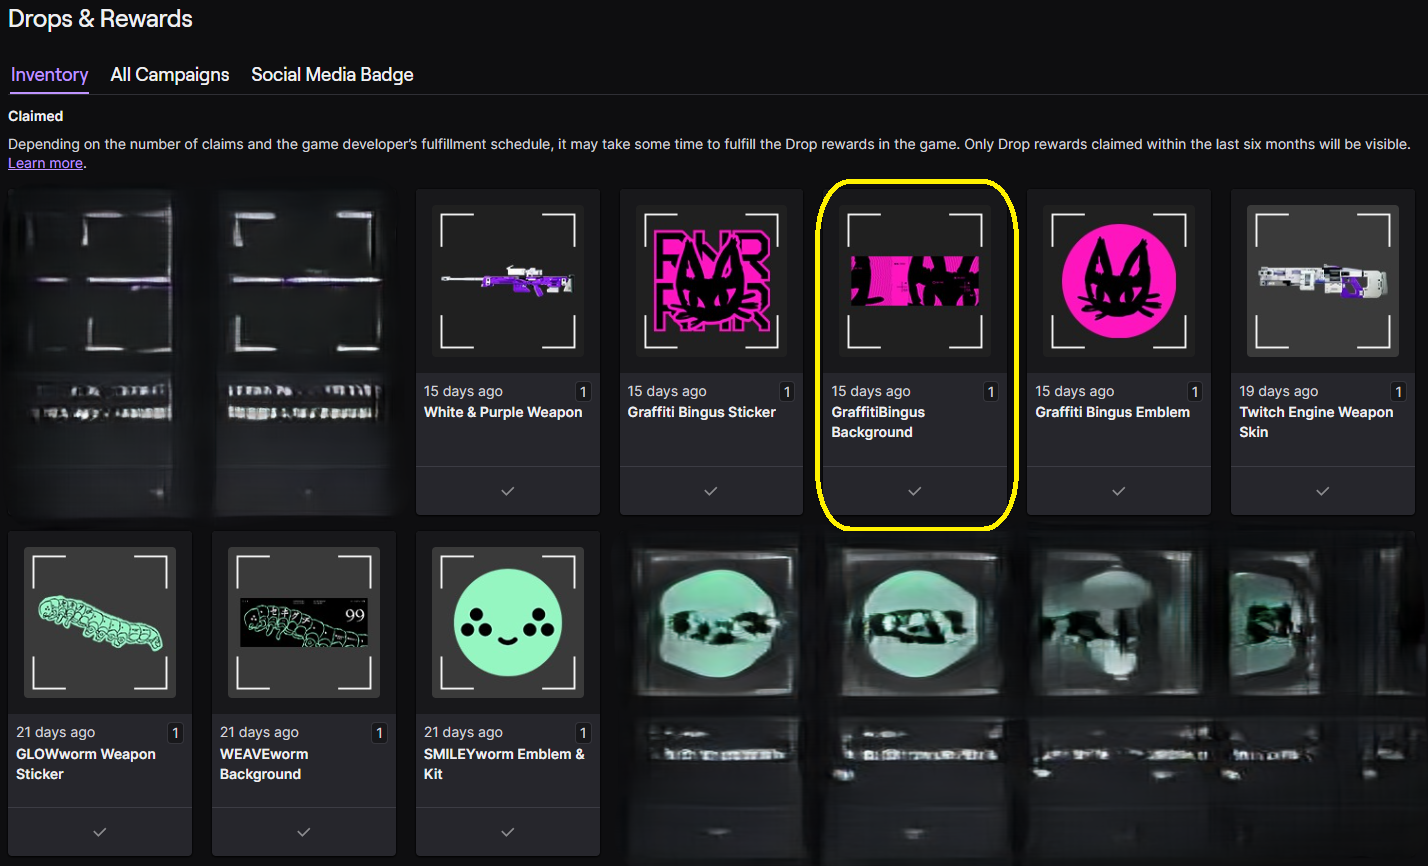Click checkmark under Graffiti Bingus Emblem
This screenshot has height=866, width=1428.
pos(1118,491)
